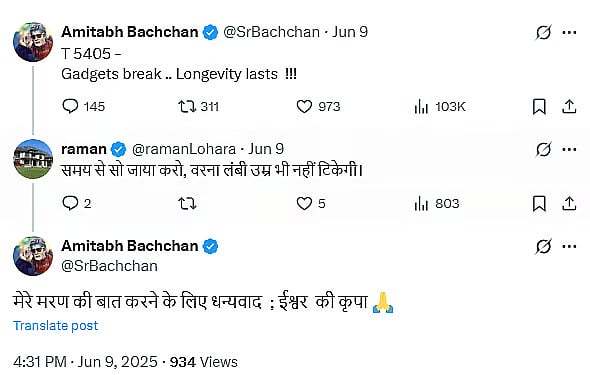This screenshot has width=590, height=375.
Task: Open @ramanLohara profile handle
Action: (x=184, y=149)
